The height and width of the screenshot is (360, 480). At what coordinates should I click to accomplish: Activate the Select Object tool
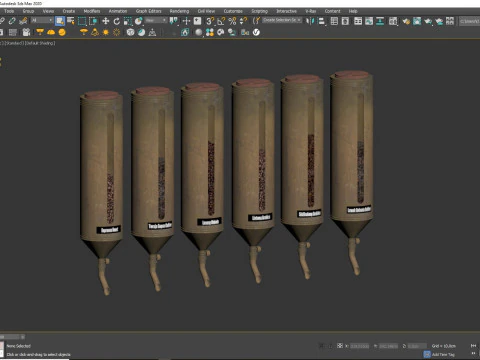pyautogui.click(x=60, y=21)
